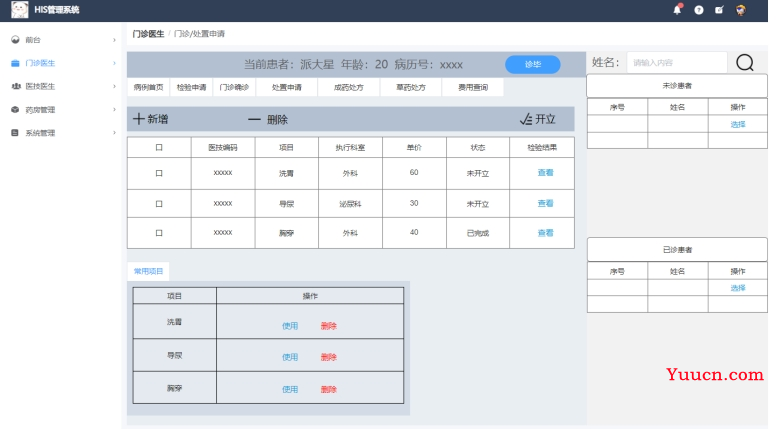Viewport: 776px width, 429px height.
Task: Click the 药房管理 box icon
Action: [x=15, y=109]
